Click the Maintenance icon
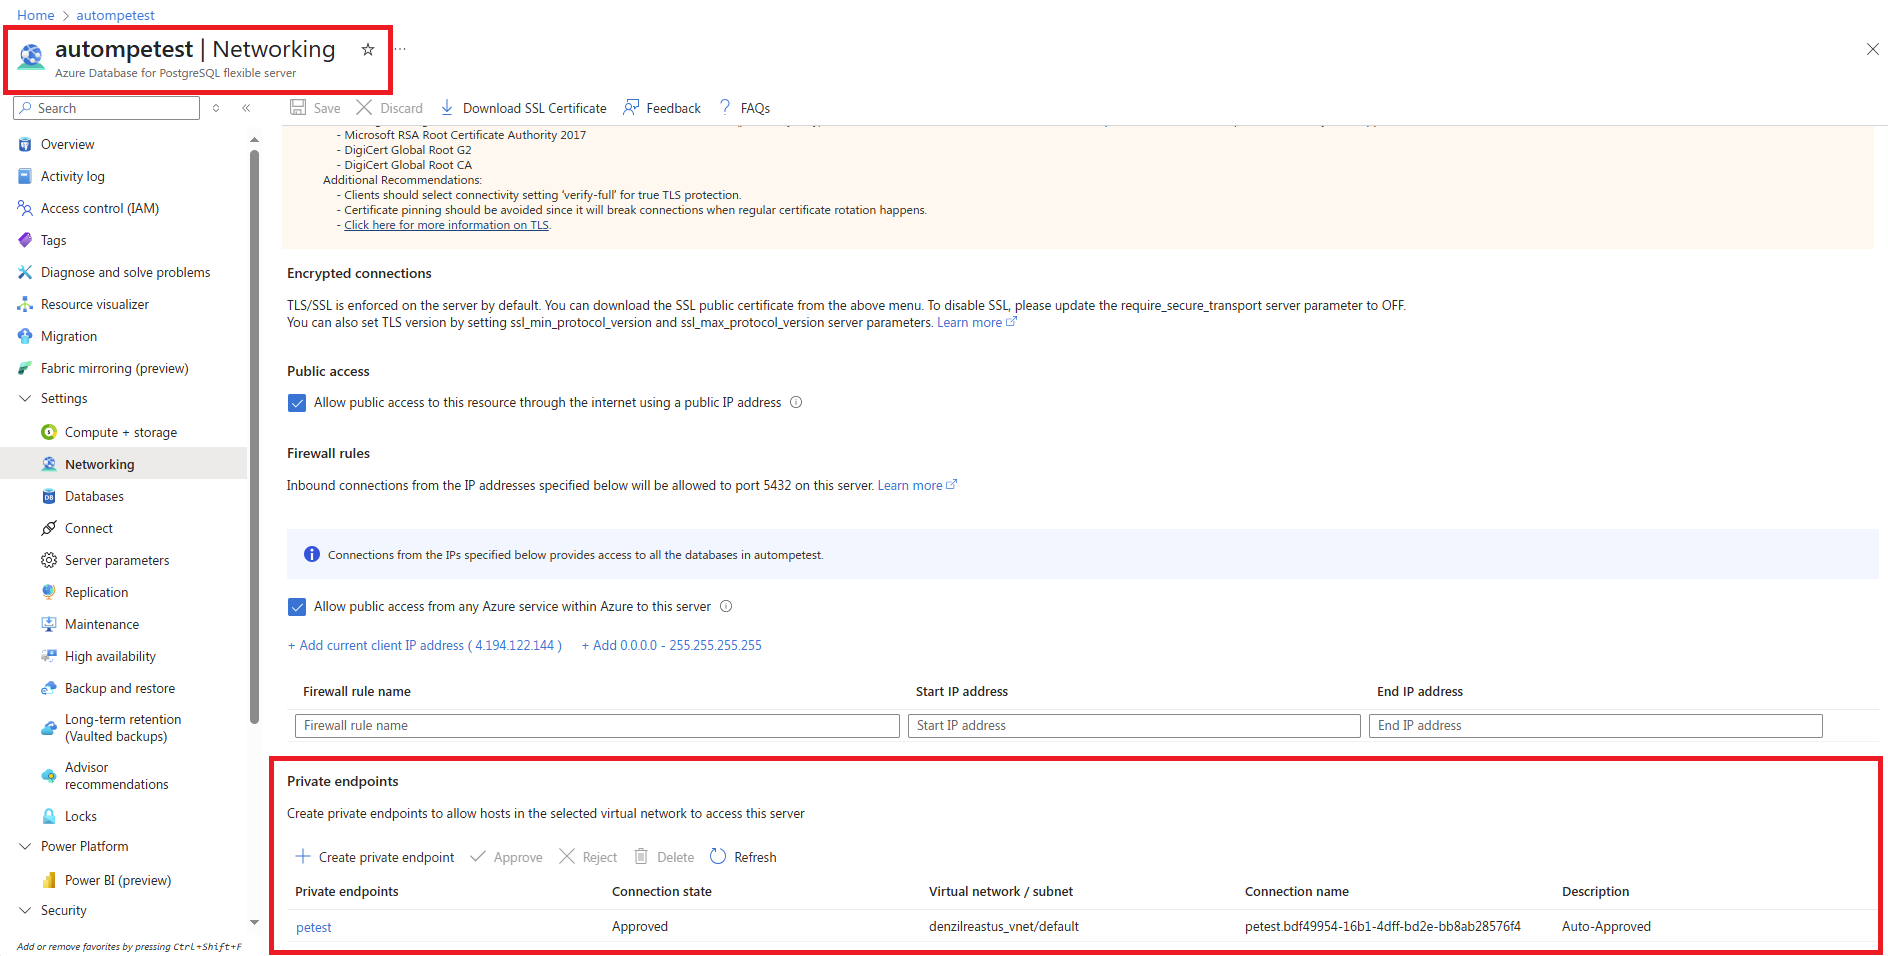Viewport: 1888px width, 956px height. 49,625
